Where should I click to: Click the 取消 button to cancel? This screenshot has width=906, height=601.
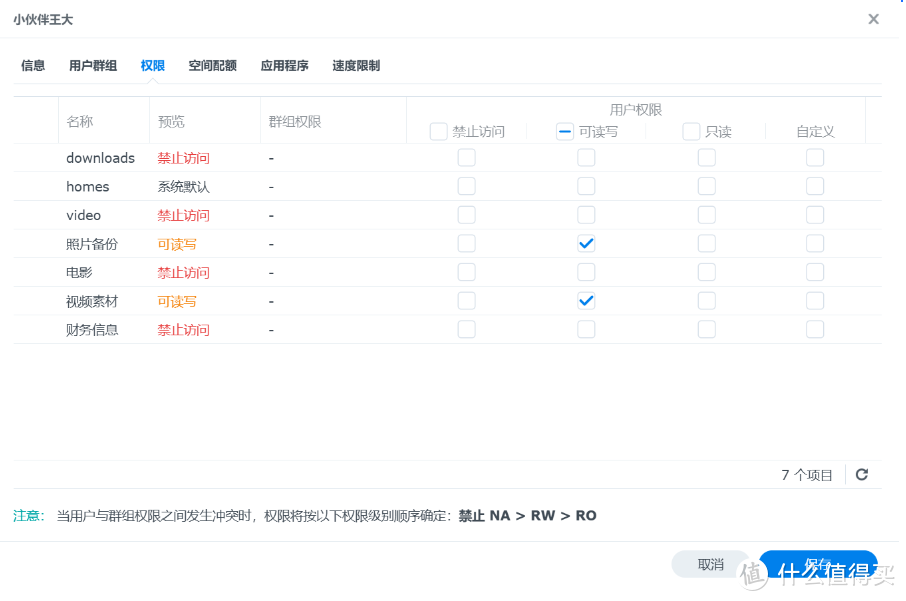click(x=711, y=564)
